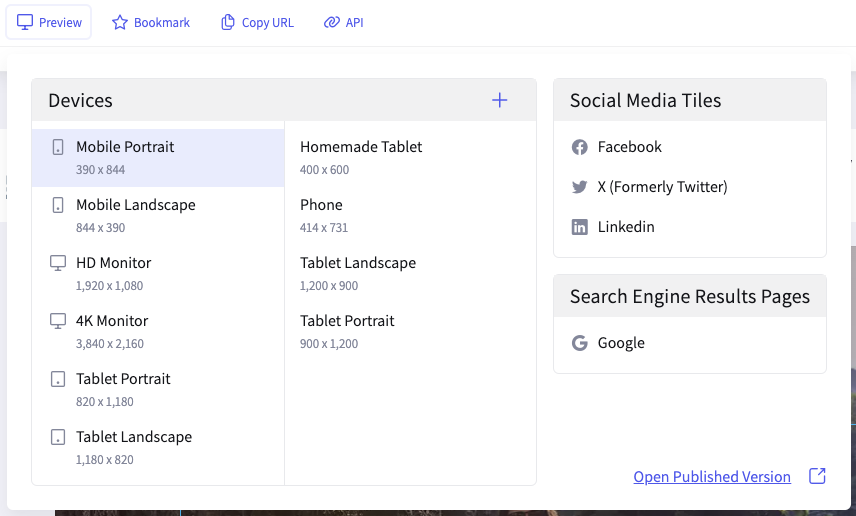Choose the 4K Monitor preview option
The height and width of the screenshot is (516, 856).
[112, 331]
